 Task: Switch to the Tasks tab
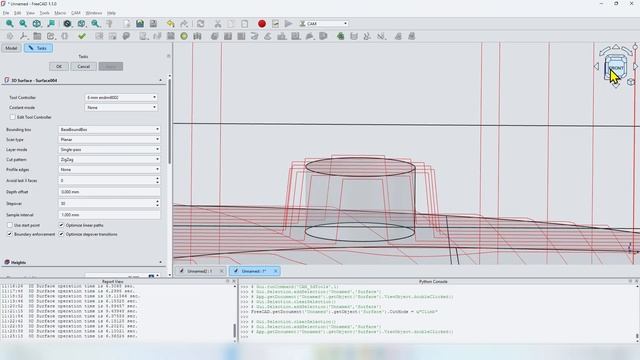(38, 48)
